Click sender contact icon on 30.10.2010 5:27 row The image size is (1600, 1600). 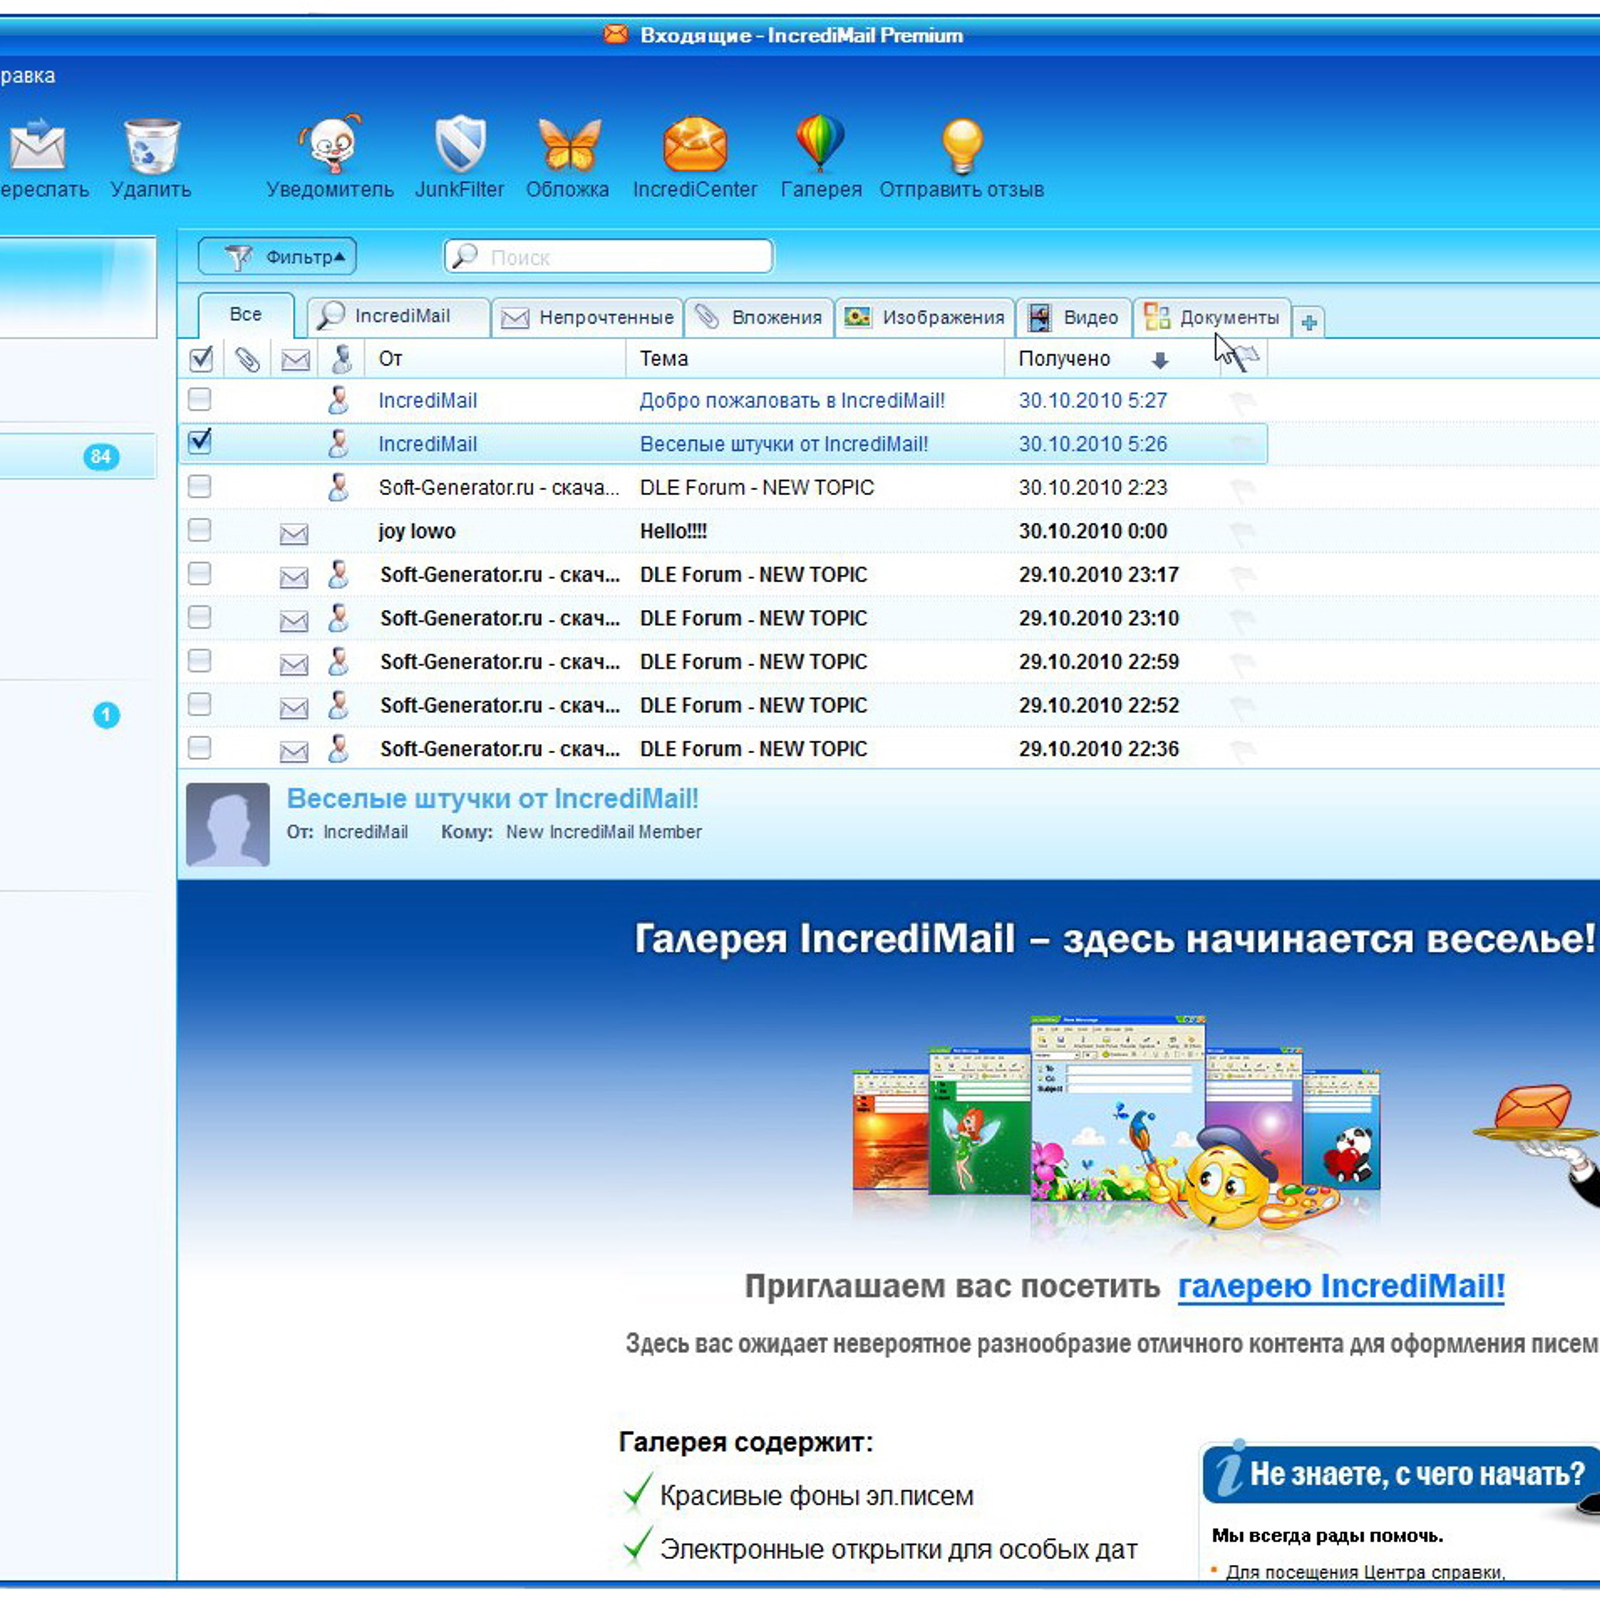coord(339,400)
